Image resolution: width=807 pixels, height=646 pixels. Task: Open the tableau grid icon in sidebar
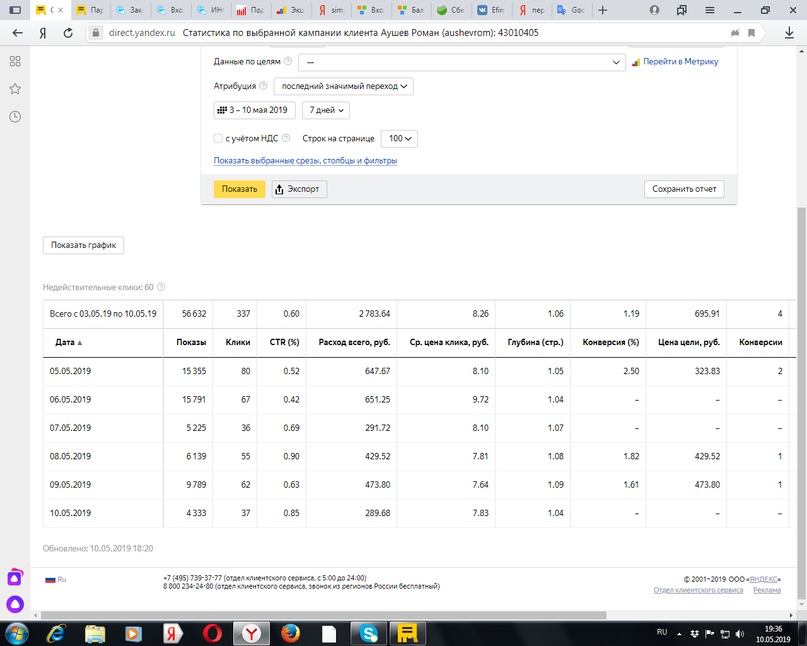pos(15,61)
